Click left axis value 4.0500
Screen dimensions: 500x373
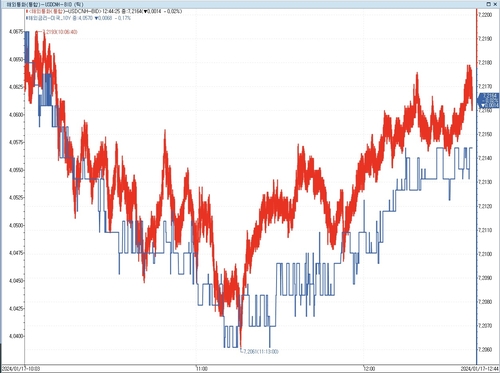[16, 225]
